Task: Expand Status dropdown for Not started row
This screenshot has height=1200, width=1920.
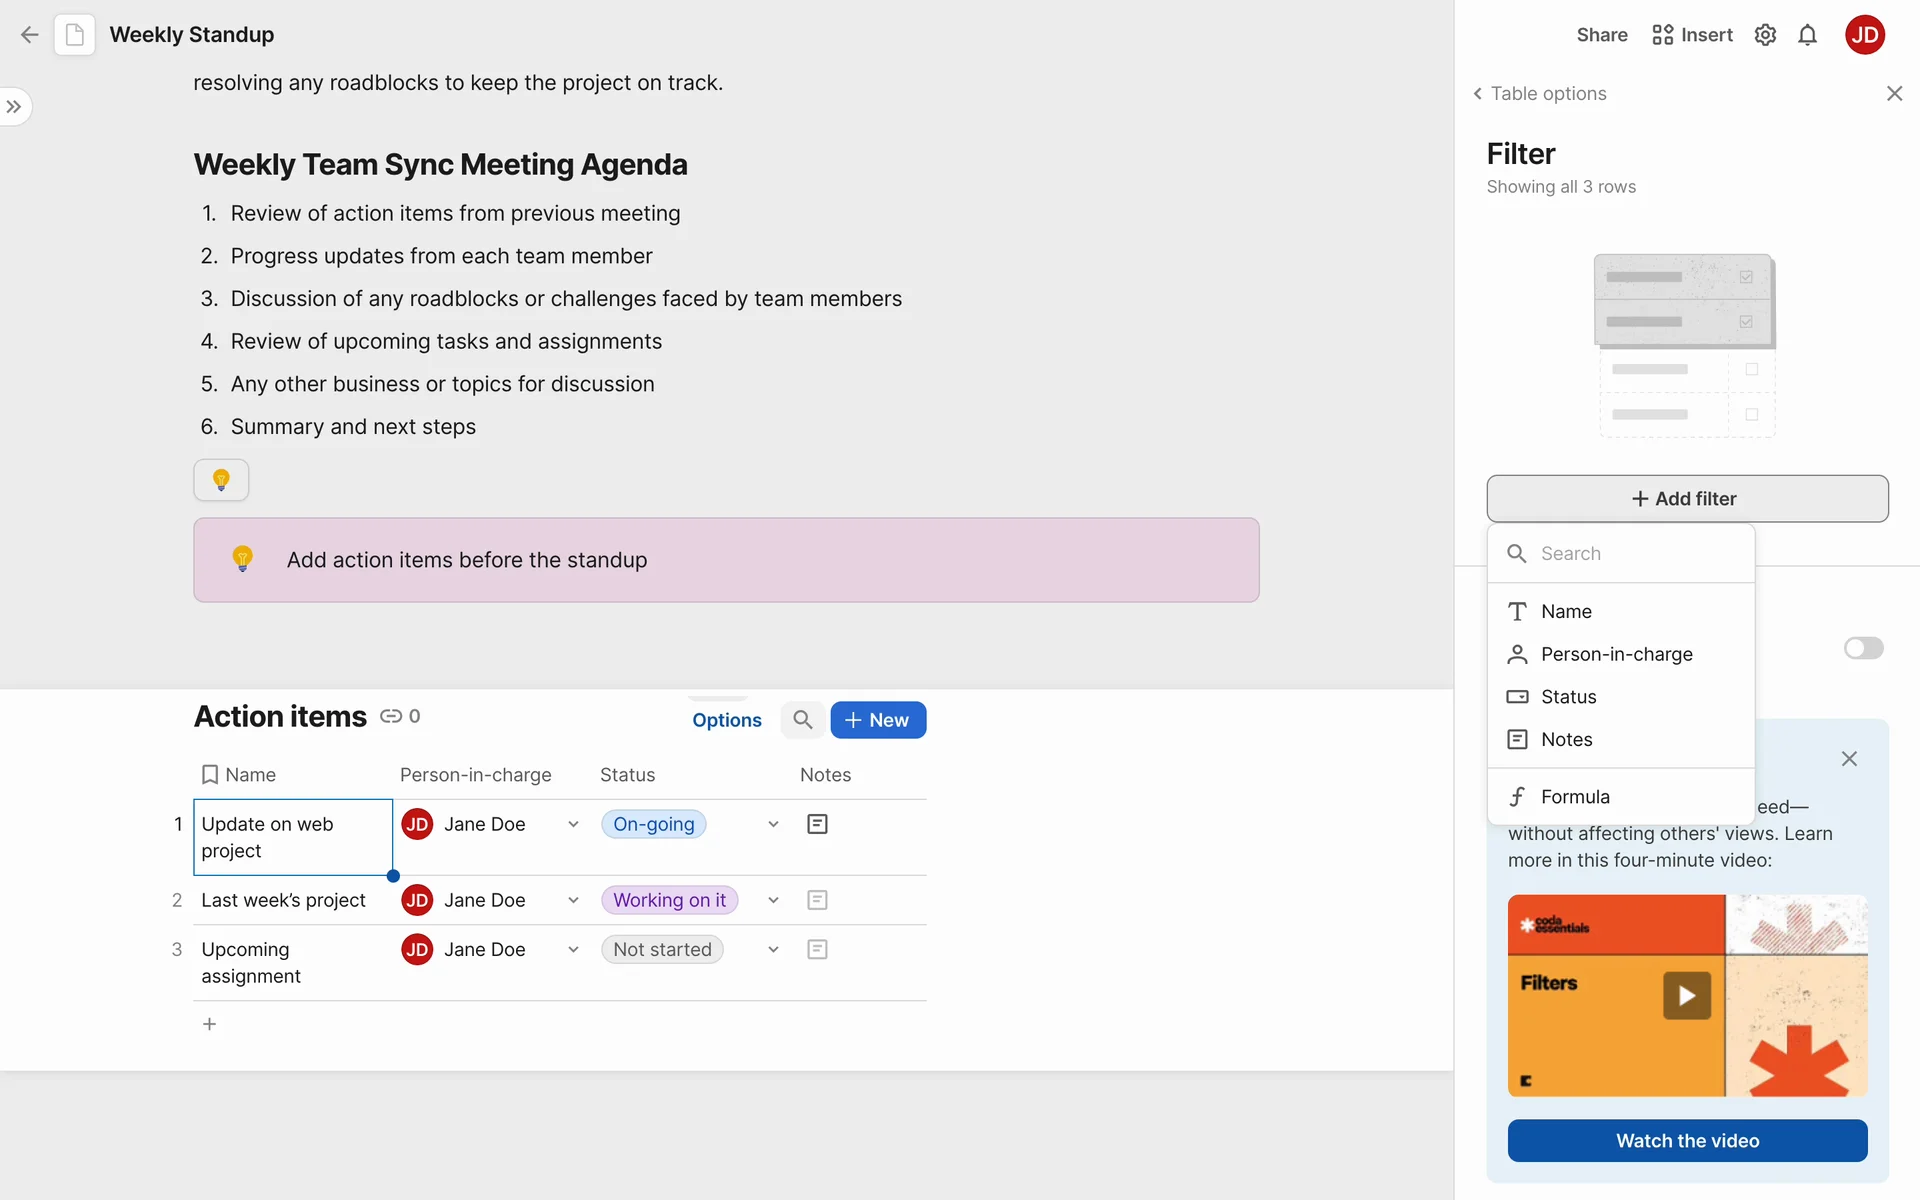Action: pos(773,949)
